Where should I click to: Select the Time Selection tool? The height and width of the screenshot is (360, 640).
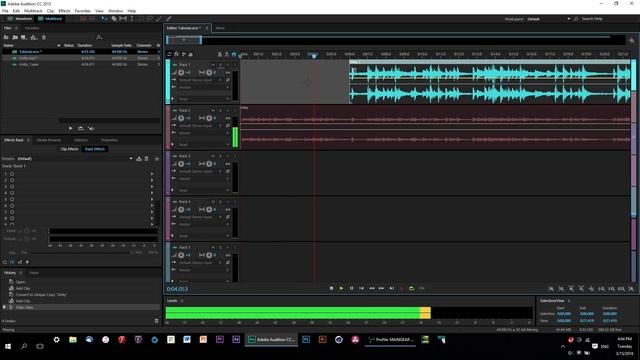point(131,19)
